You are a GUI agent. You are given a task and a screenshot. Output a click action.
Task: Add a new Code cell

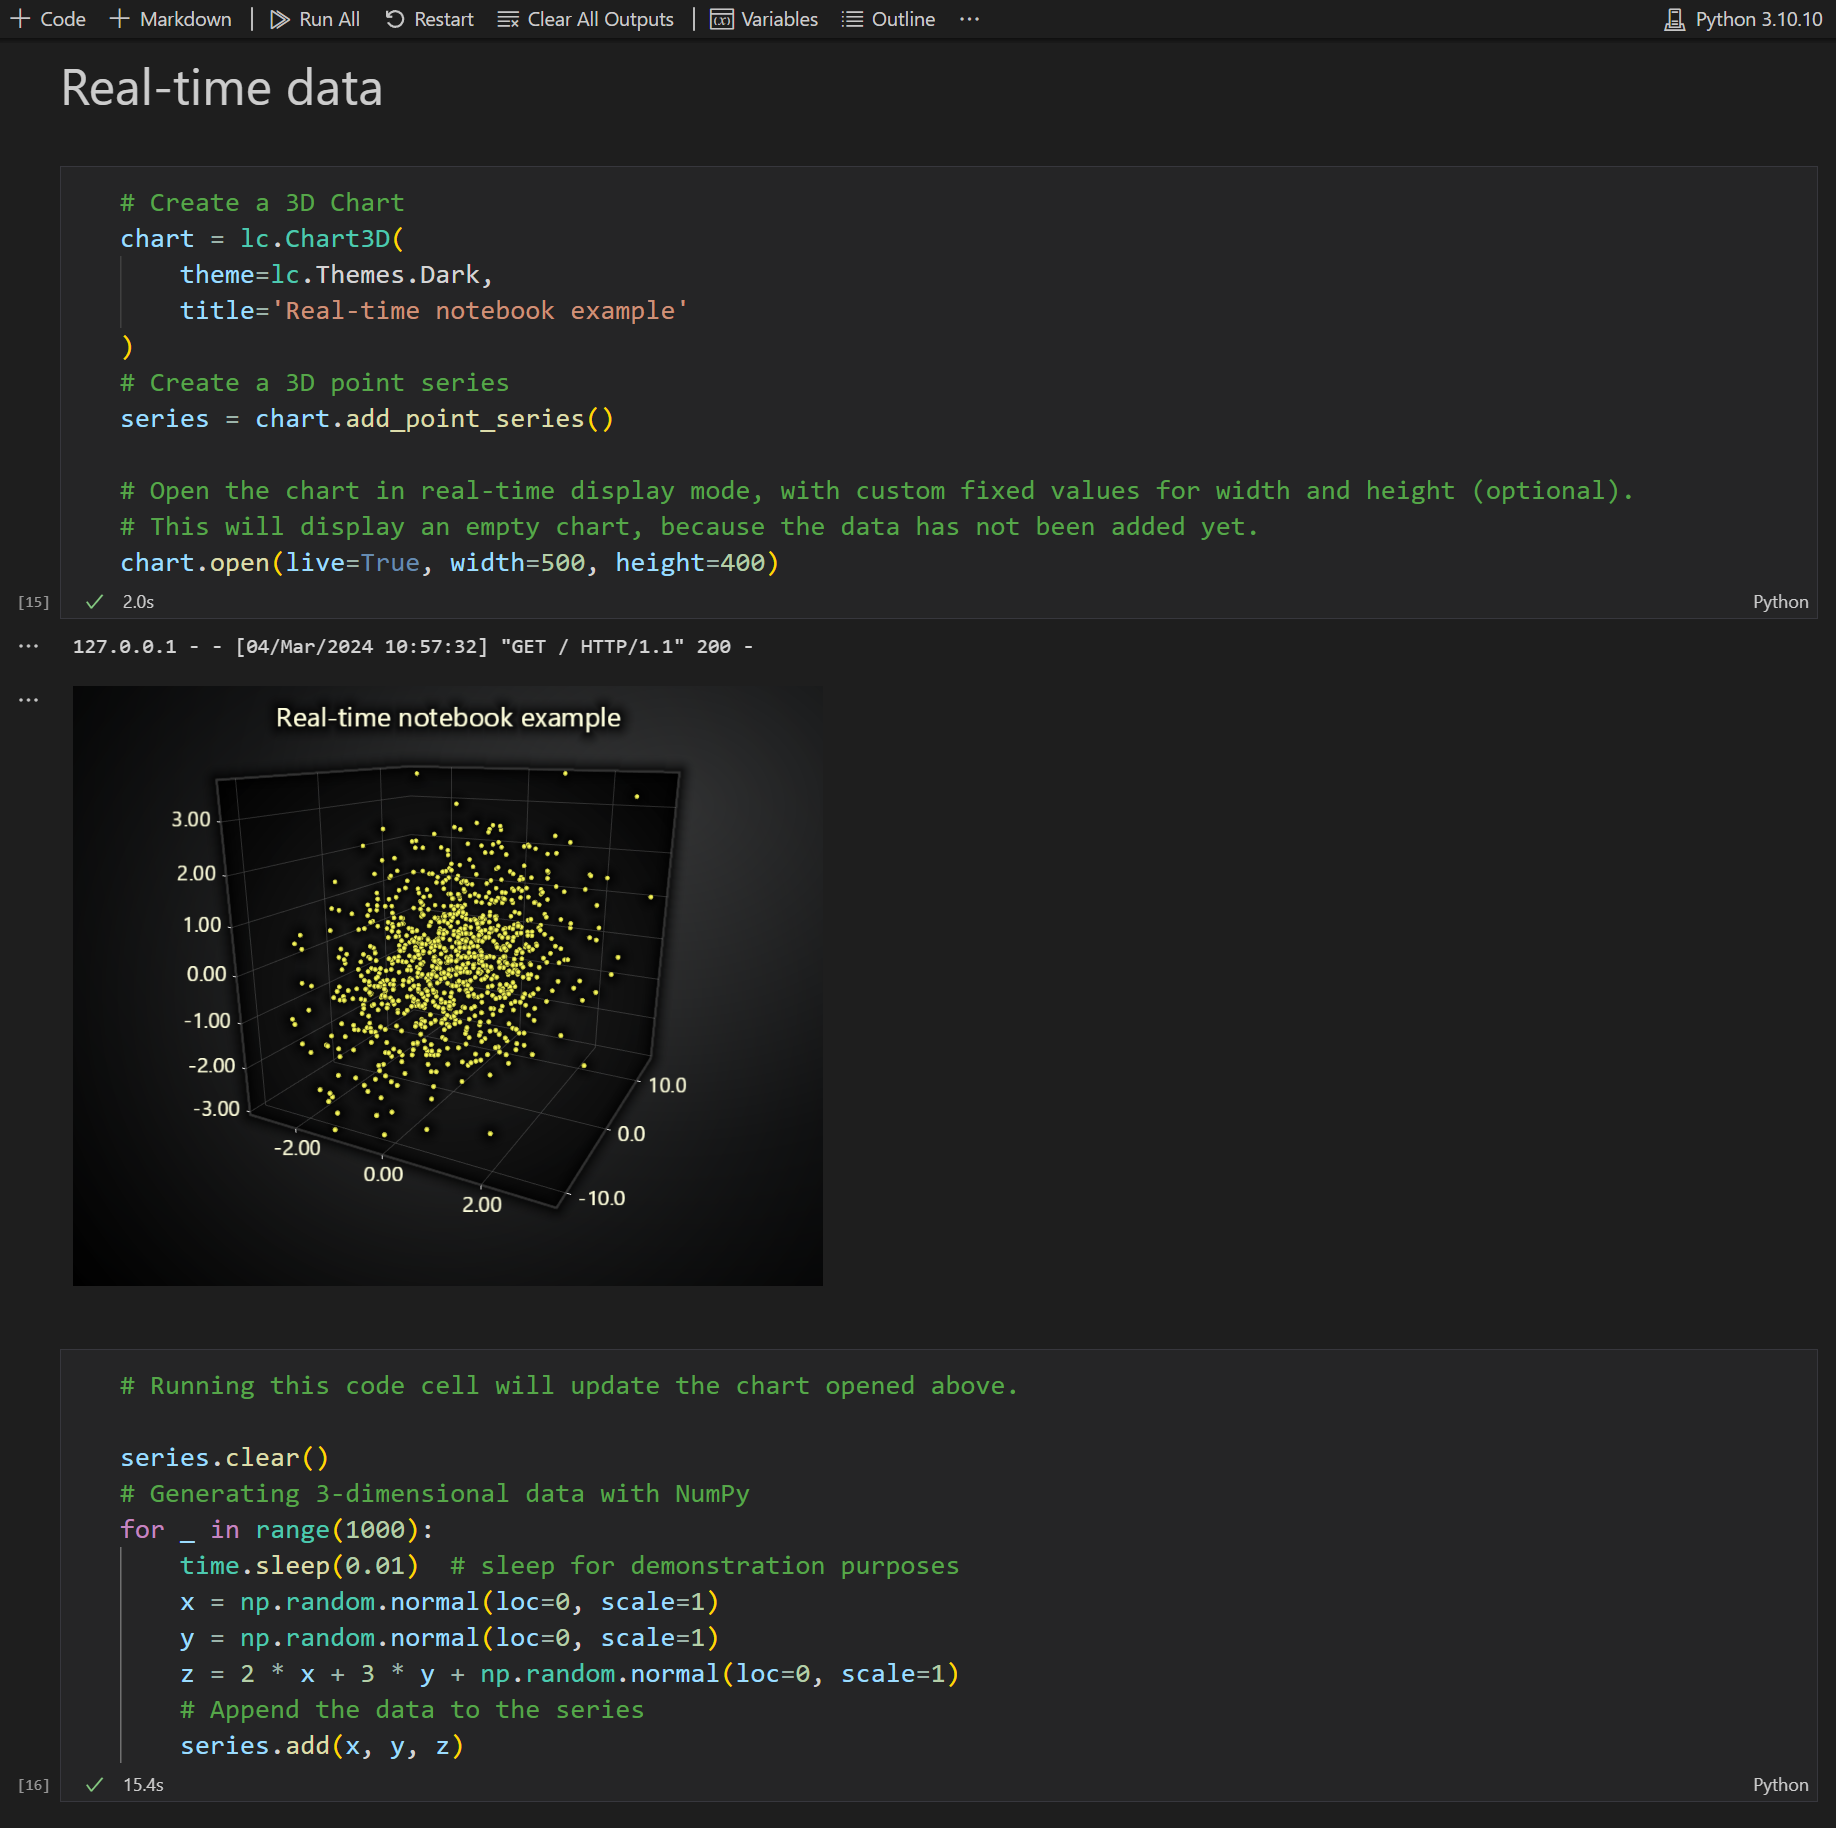(48, 19)
